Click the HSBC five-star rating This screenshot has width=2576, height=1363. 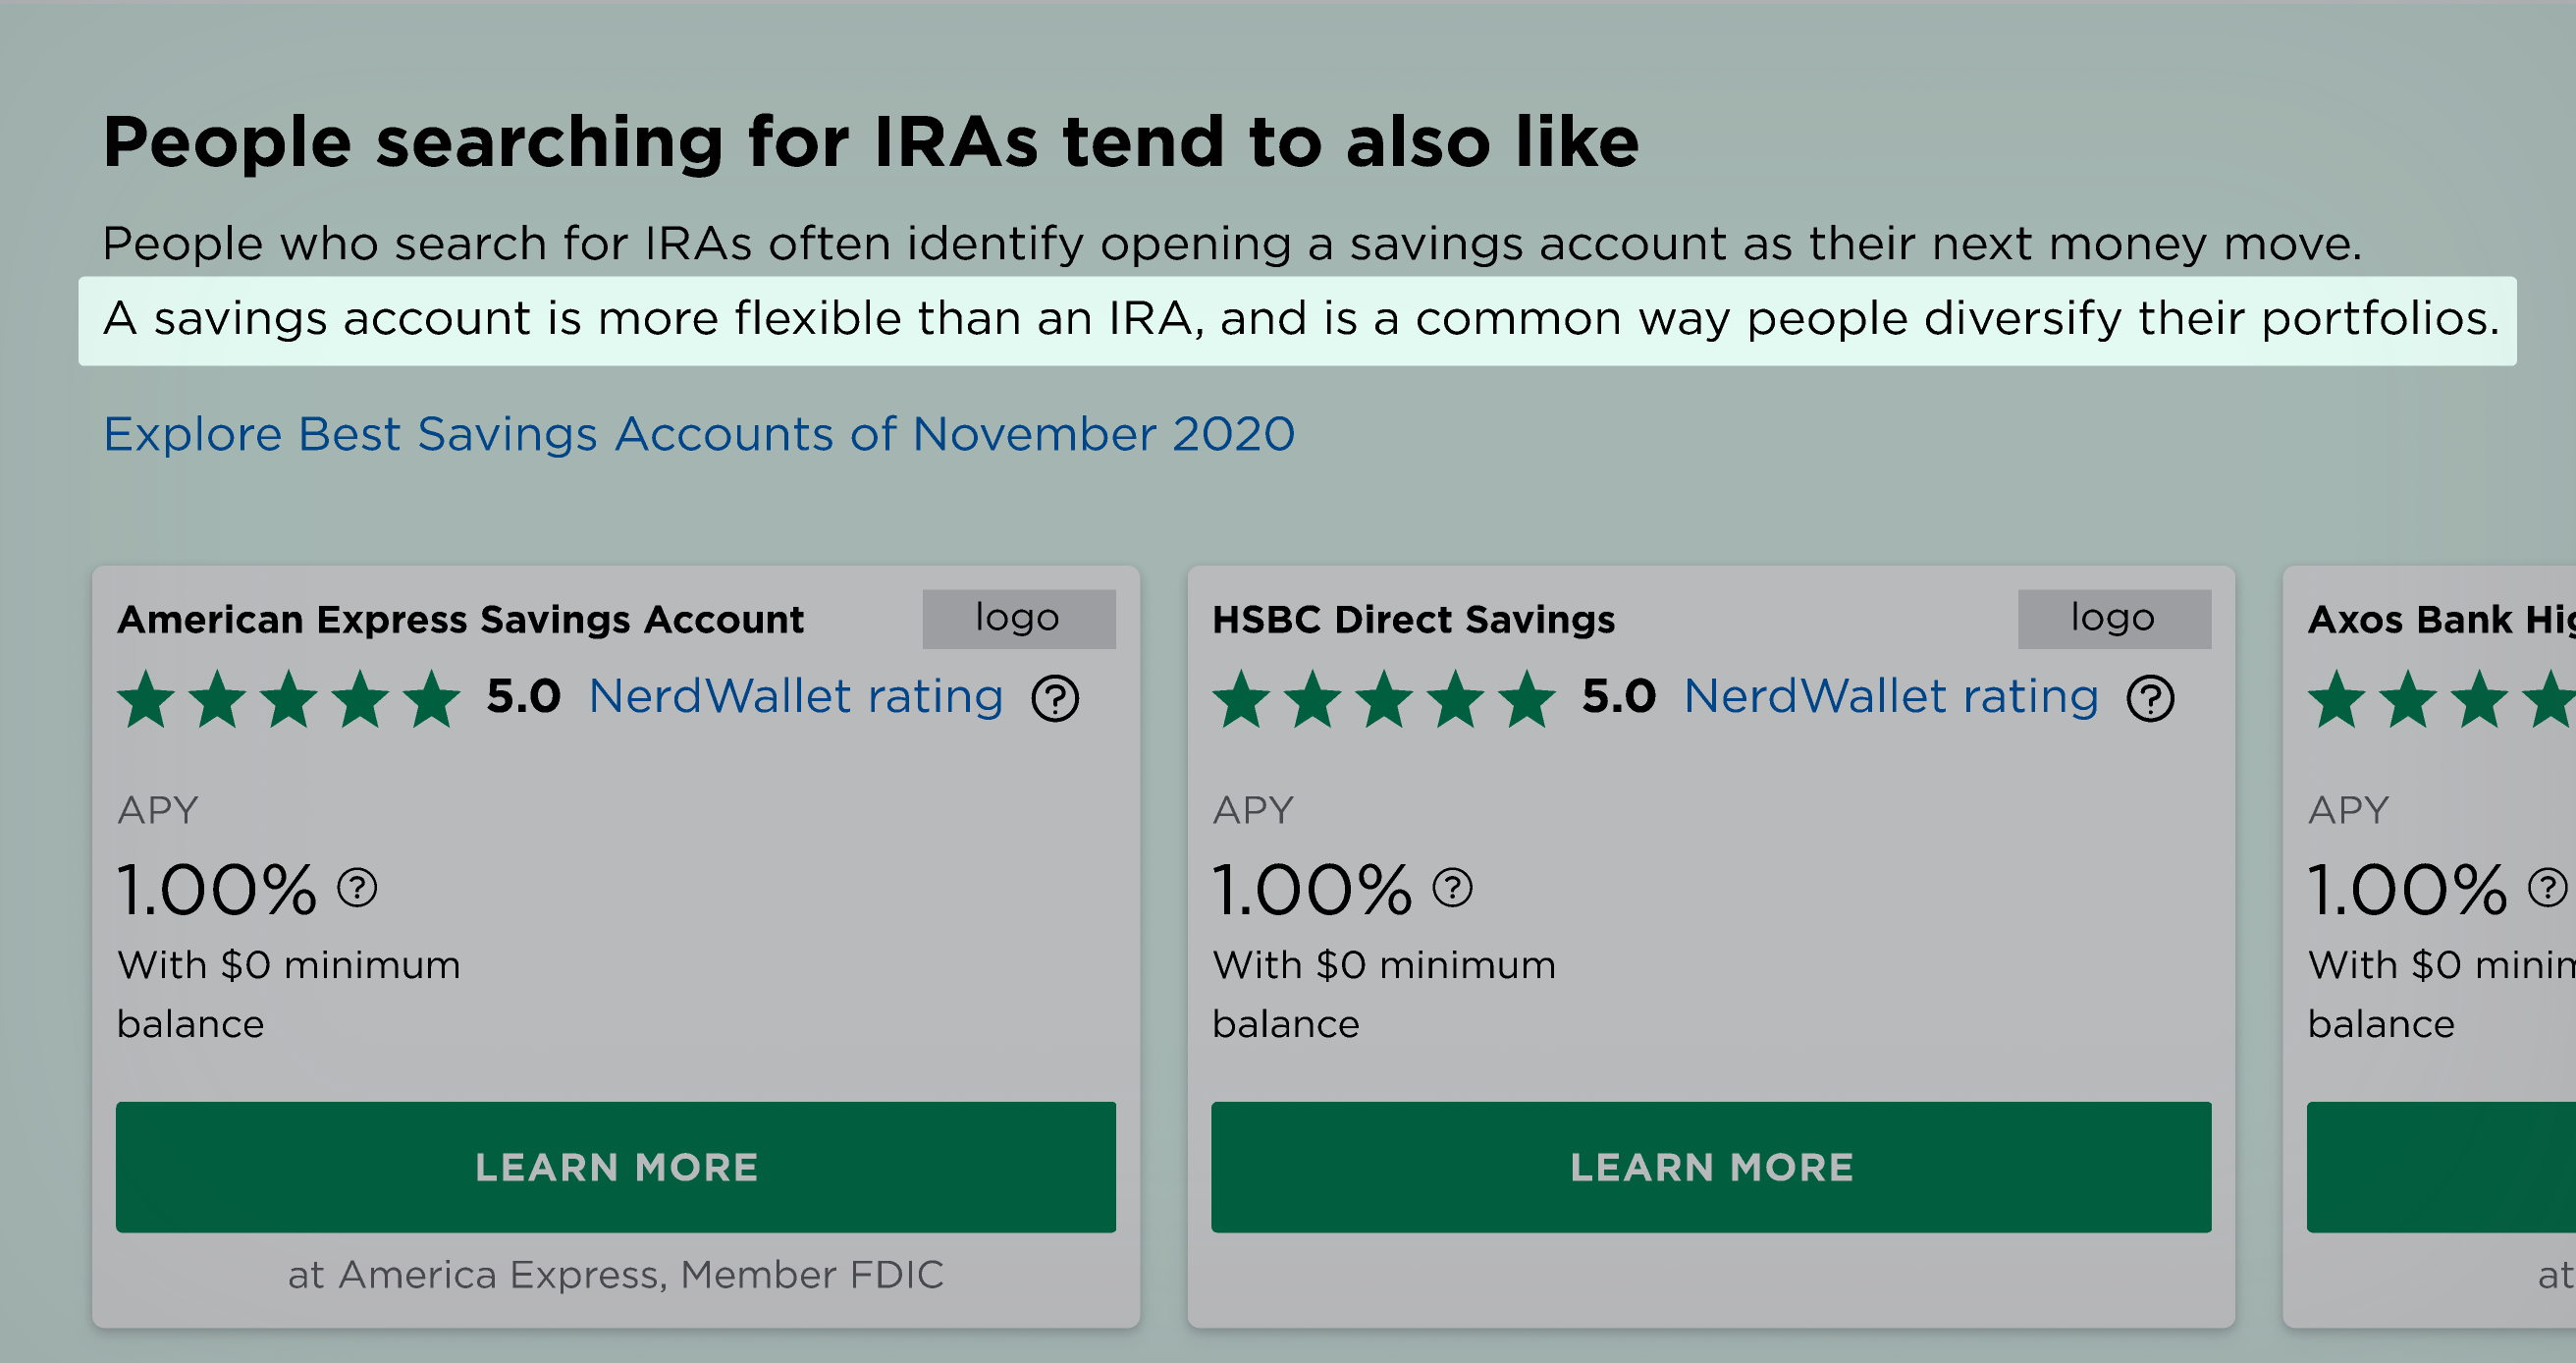tap(1384, 698)
